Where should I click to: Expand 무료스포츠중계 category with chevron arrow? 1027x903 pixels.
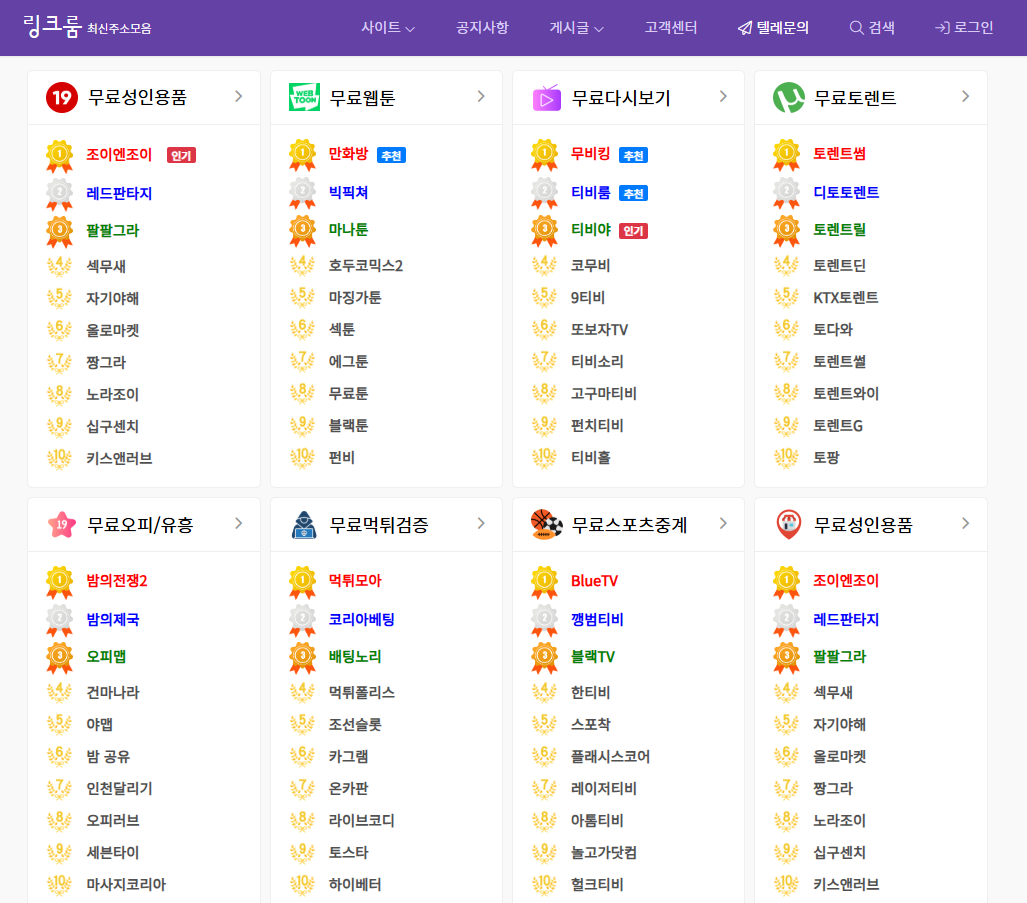pos(723,524)
